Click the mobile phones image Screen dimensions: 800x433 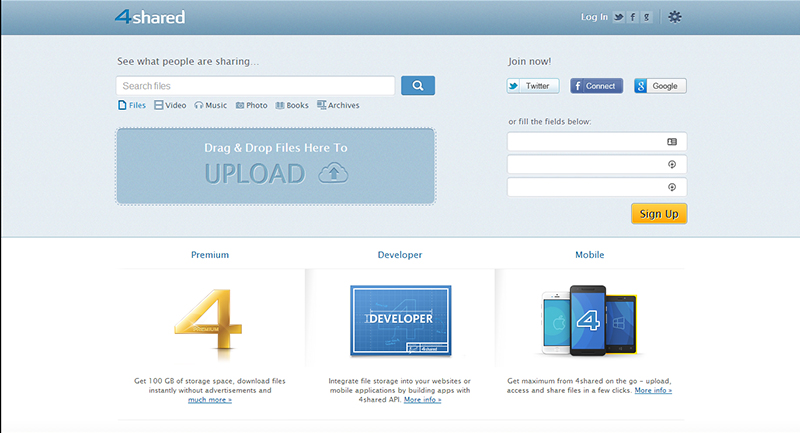(590, 320)
